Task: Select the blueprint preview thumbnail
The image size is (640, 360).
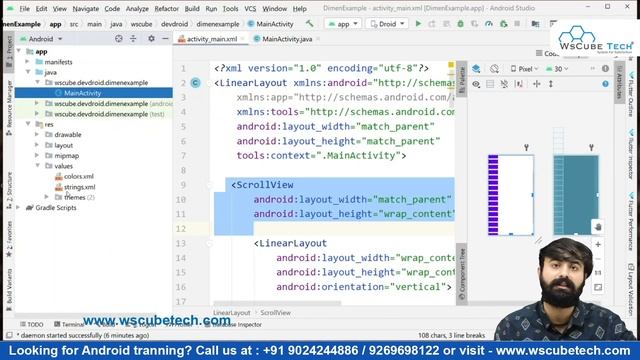Action: [576, 195]
